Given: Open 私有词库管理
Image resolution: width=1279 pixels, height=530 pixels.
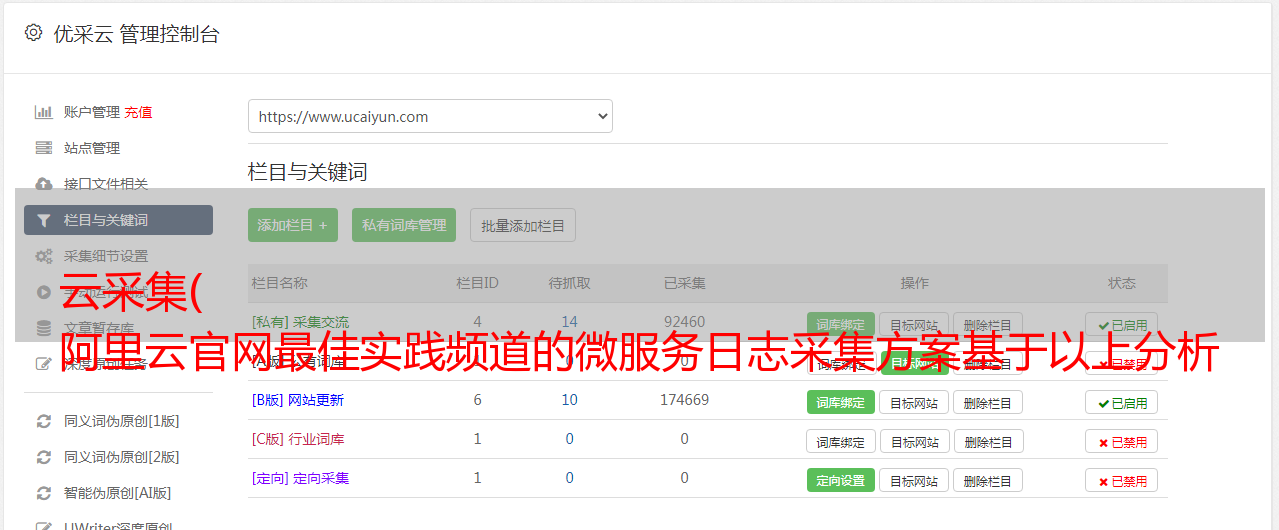Looking at the screenshot, I should [404, 225].
